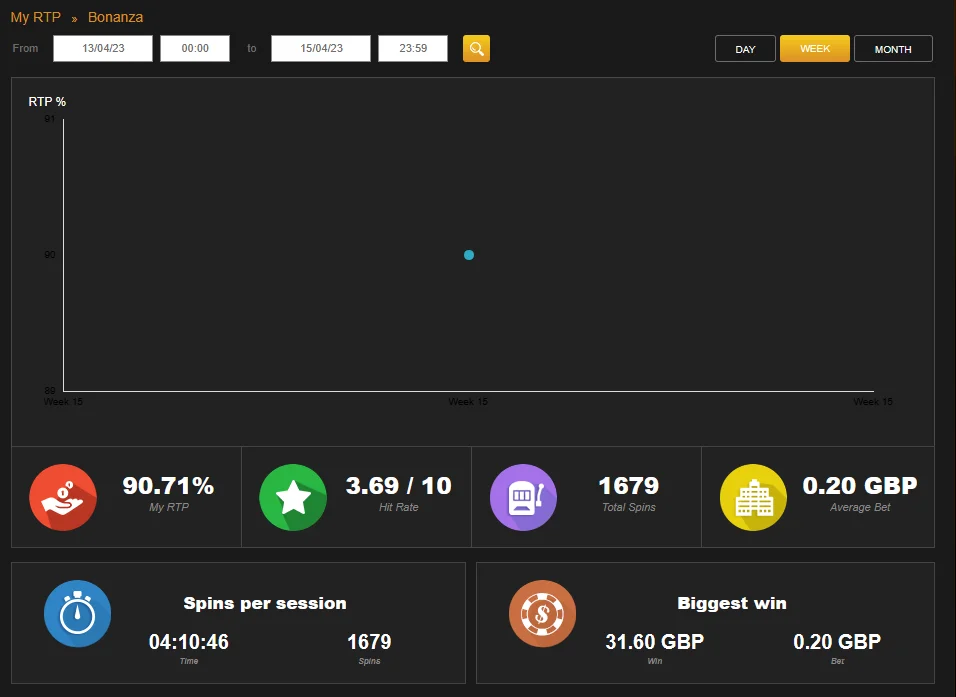The width and height of the screenshot is (956, 697).
Task: Switch chart view to MONTH
Action: pyautogui.click(x=893, y=49)
